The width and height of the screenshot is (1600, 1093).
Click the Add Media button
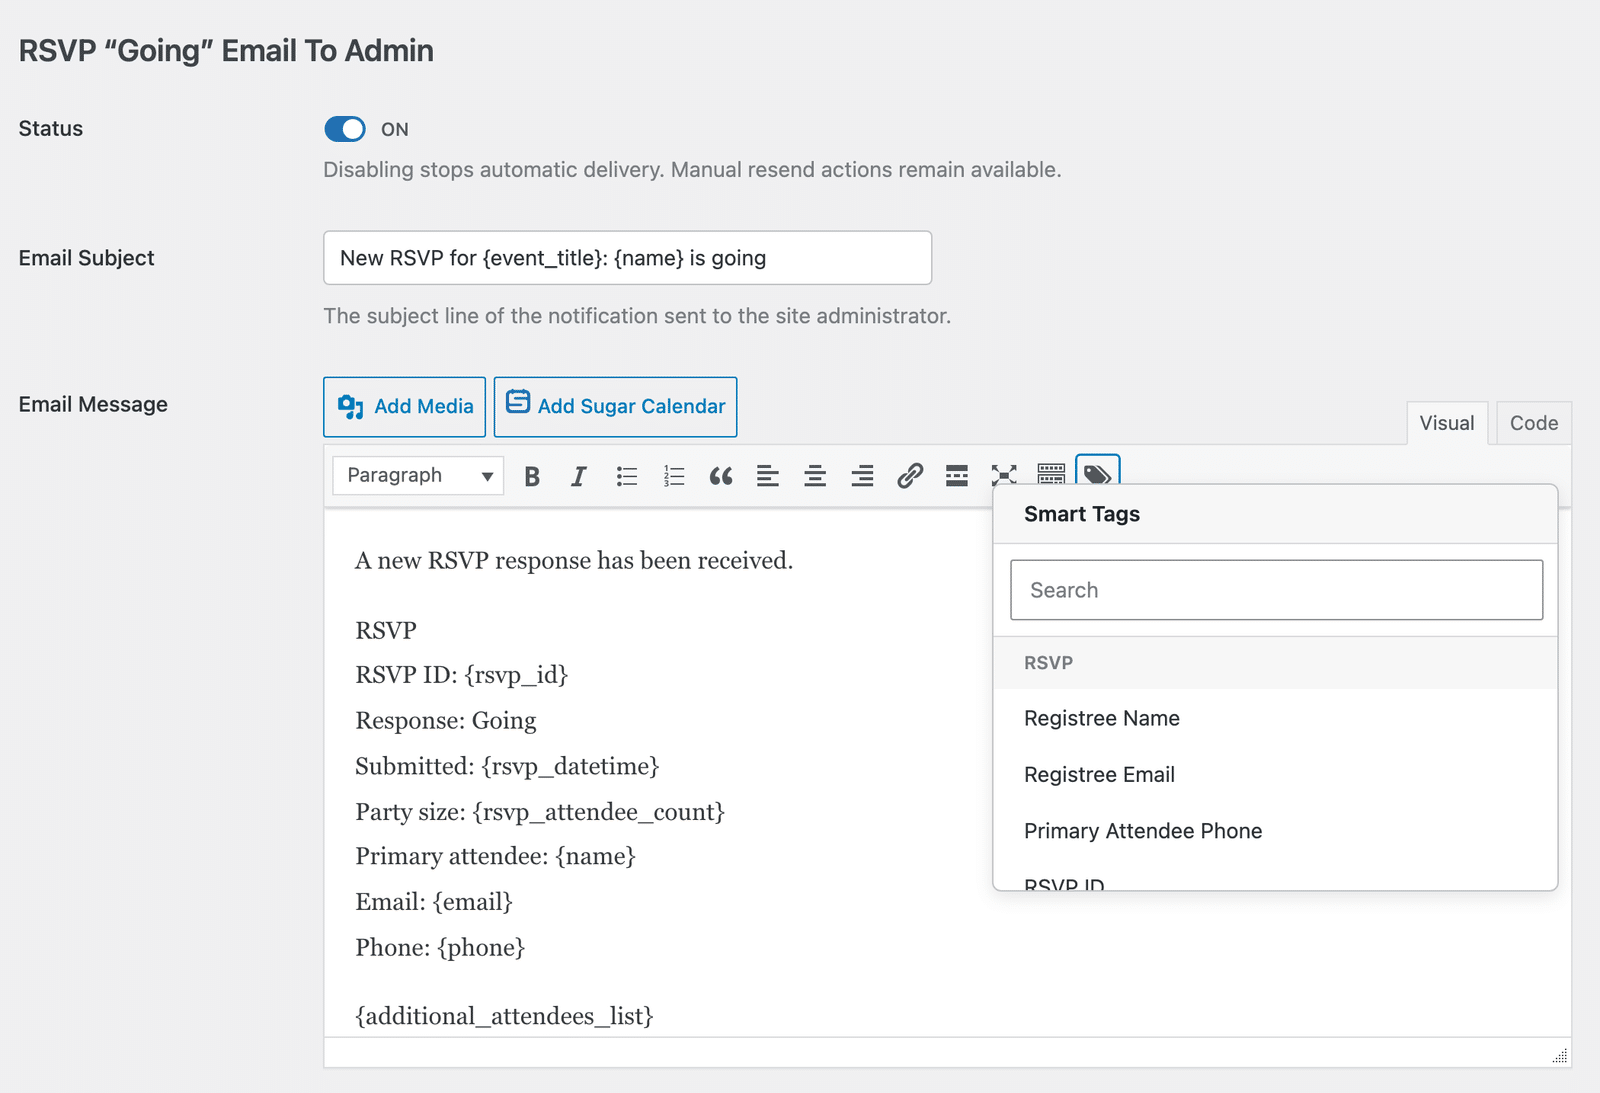click(404, 407)
